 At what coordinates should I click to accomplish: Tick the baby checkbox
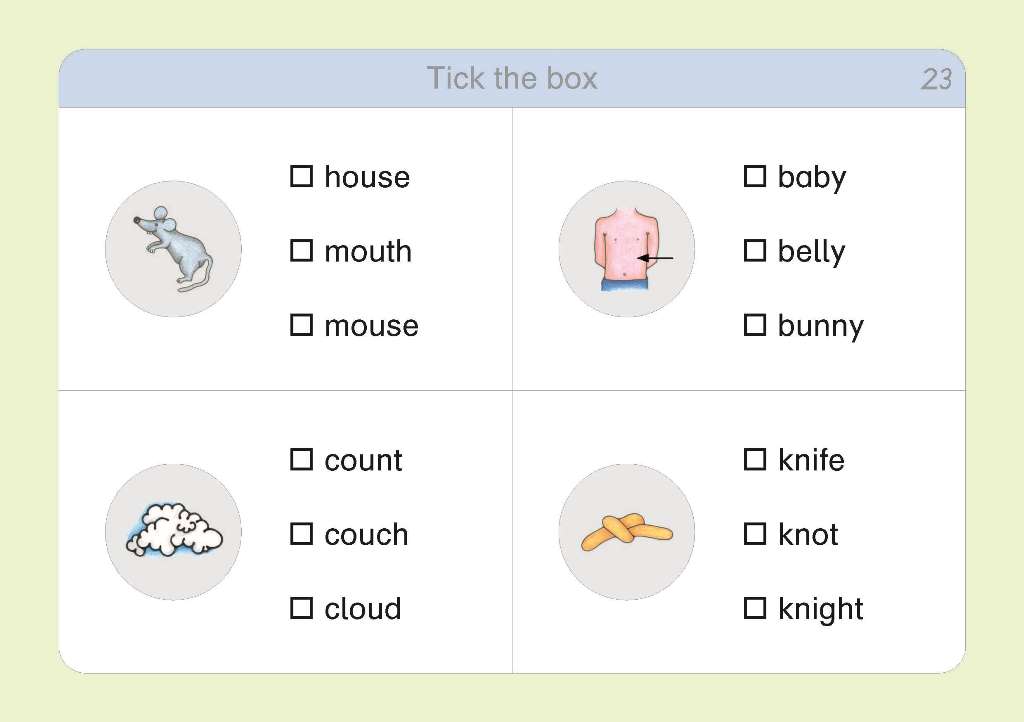755,176
